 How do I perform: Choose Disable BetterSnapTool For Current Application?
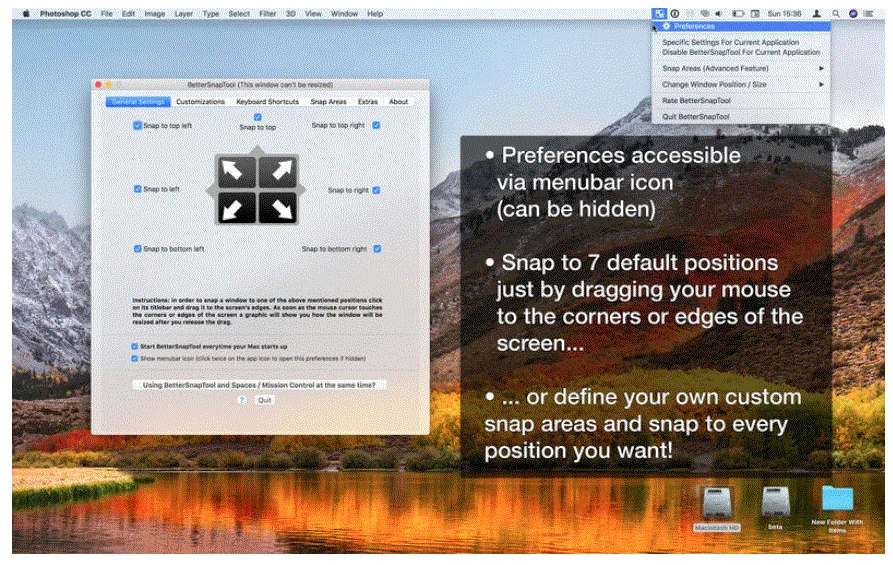(741, 52)
